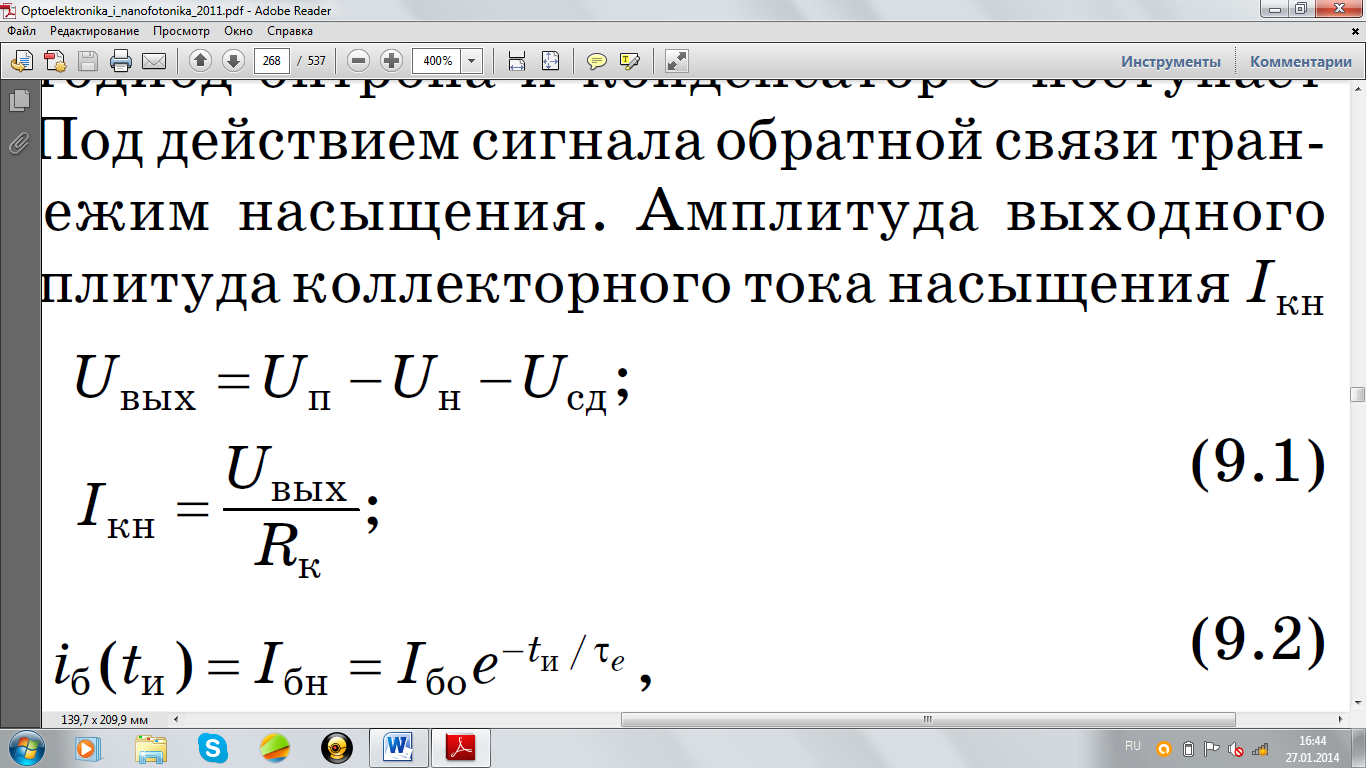Click the orange Avast tray icon

[1164, 748]
